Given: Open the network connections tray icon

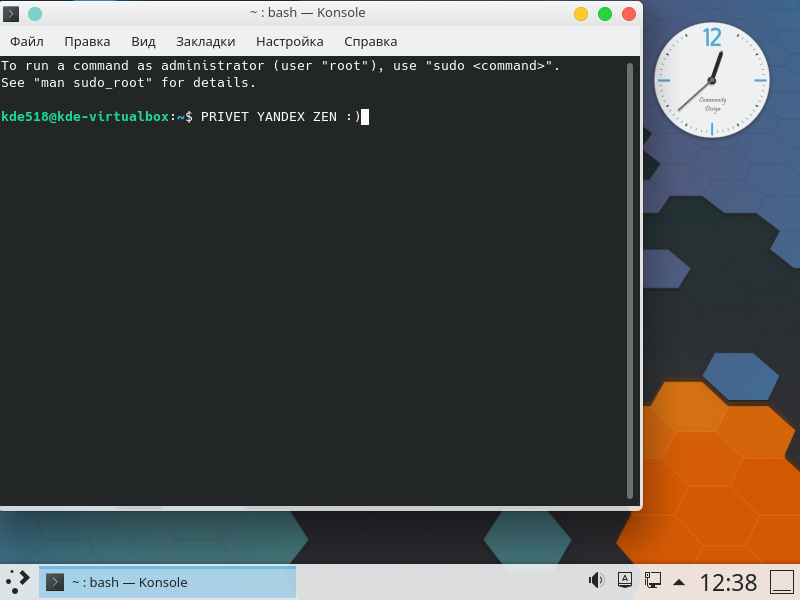Looking at the screenshot, I should (652, 580).
